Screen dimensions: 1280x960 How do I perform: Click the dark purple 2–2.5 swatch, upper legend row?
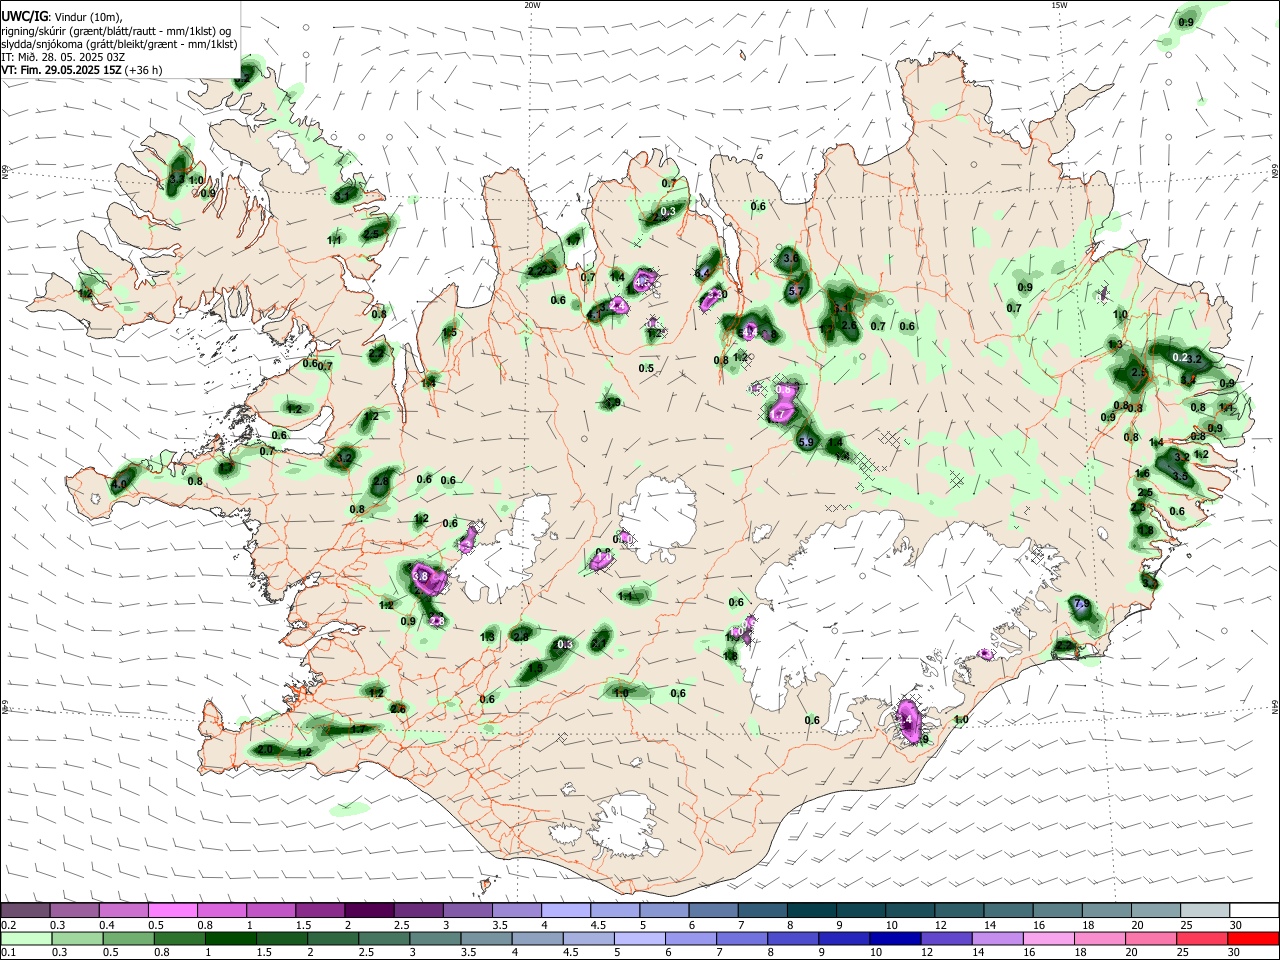(x=369, y=911)
